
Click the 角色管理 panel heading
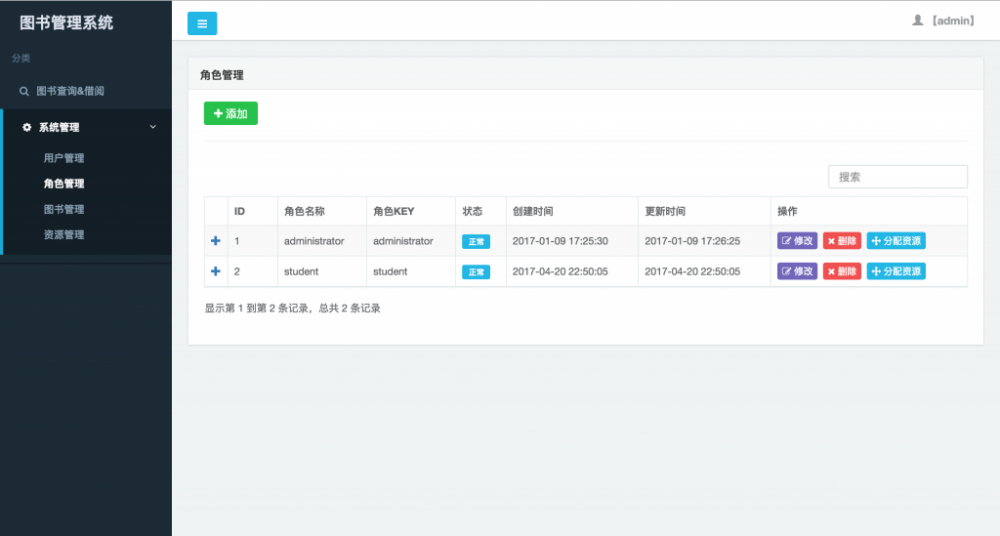coord(222,75)
